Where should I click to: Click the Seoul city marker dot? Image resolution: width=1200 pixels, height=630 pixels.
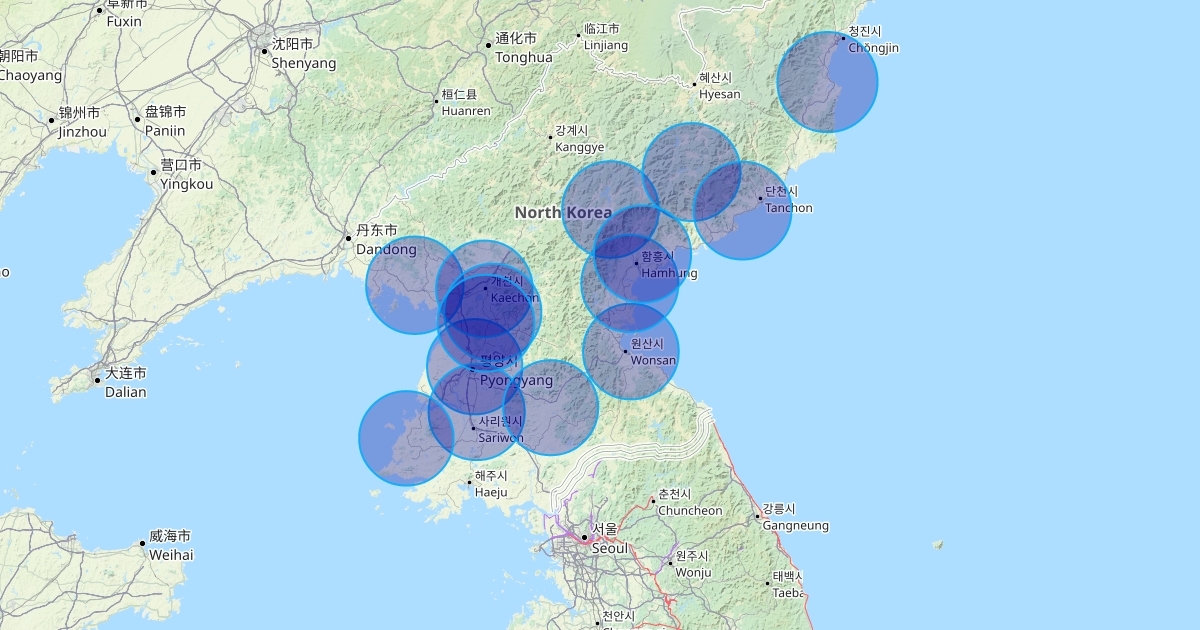[585, 537]
